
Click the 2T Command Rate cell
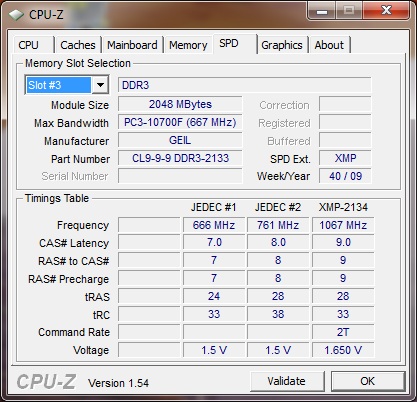coord(343,332)
